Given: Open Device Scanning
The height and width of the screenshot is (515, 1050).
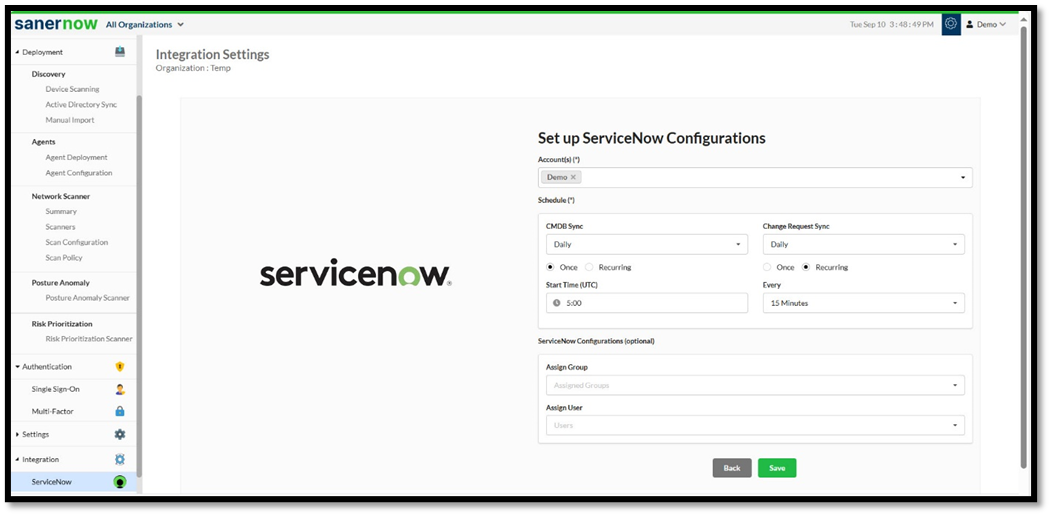Looking at the screenshot, I should (x=72, y=88).
